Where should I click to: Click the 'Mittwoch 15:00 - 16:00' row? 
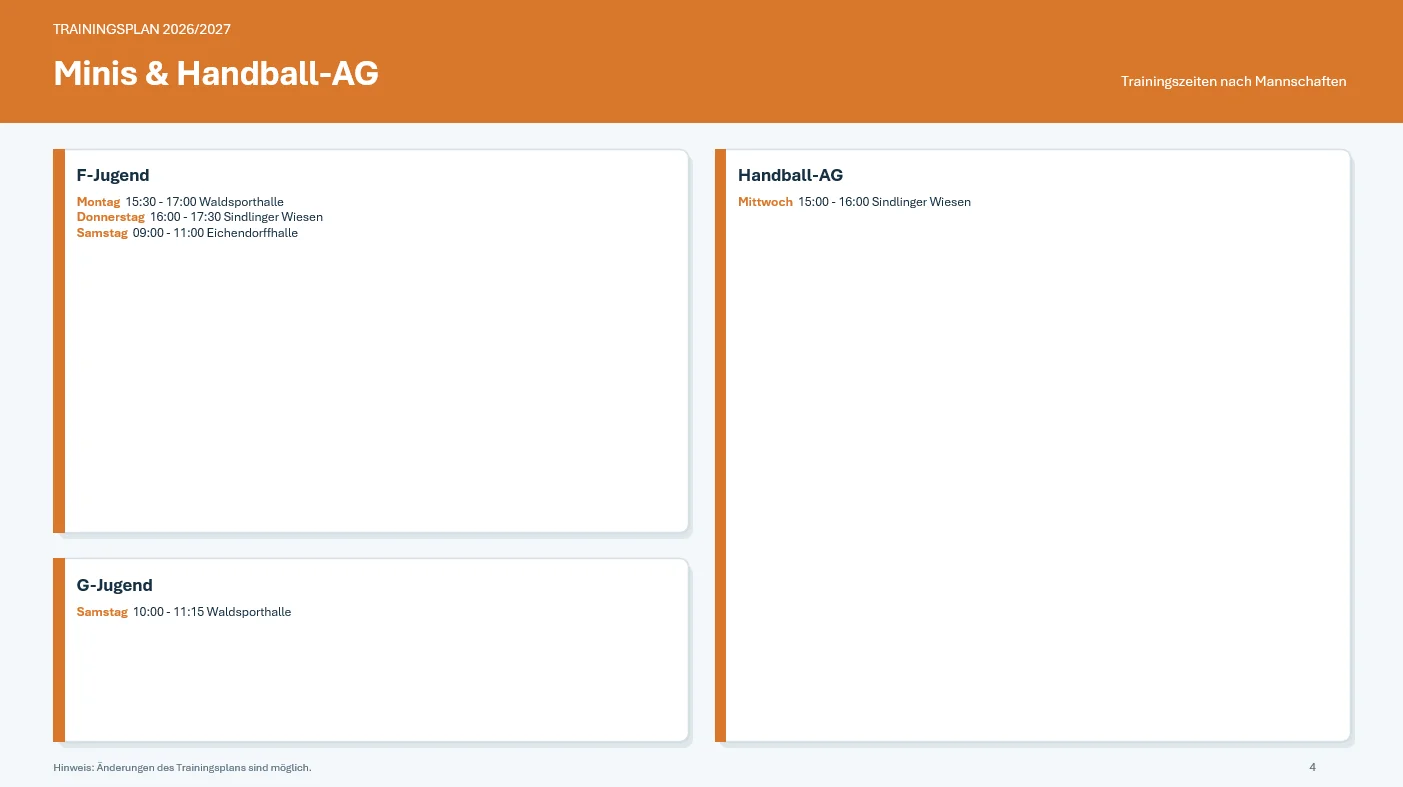click(x=854, y=202)
